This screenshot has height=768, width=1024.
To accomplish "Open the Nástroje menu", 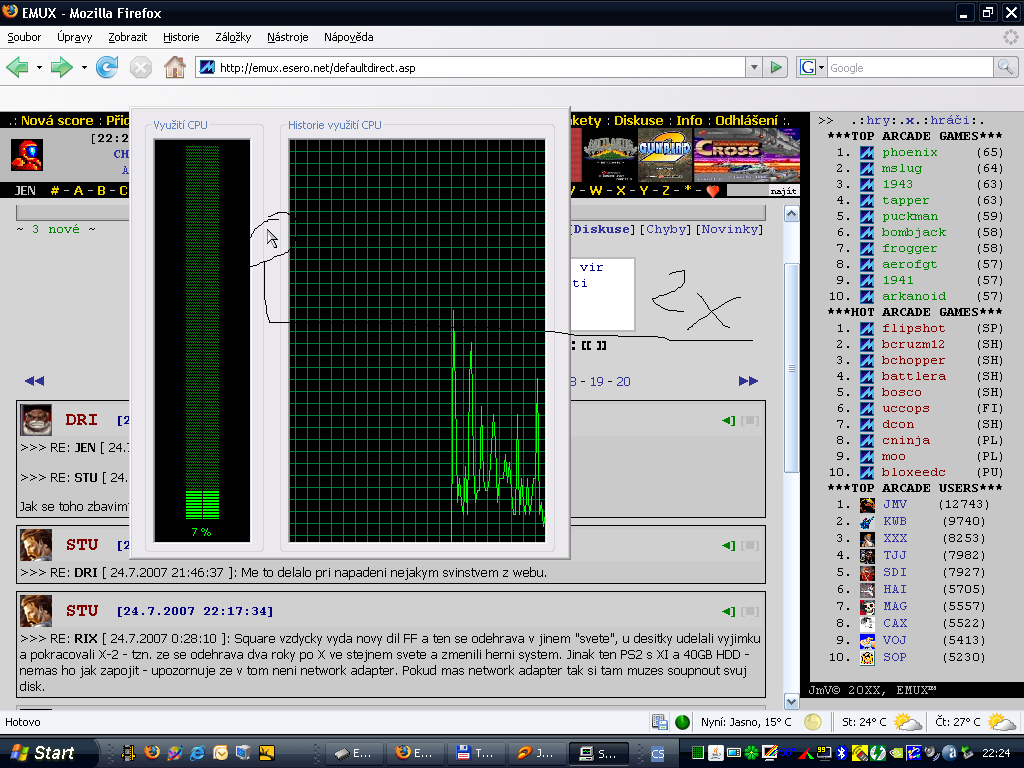I will point(287,37).
